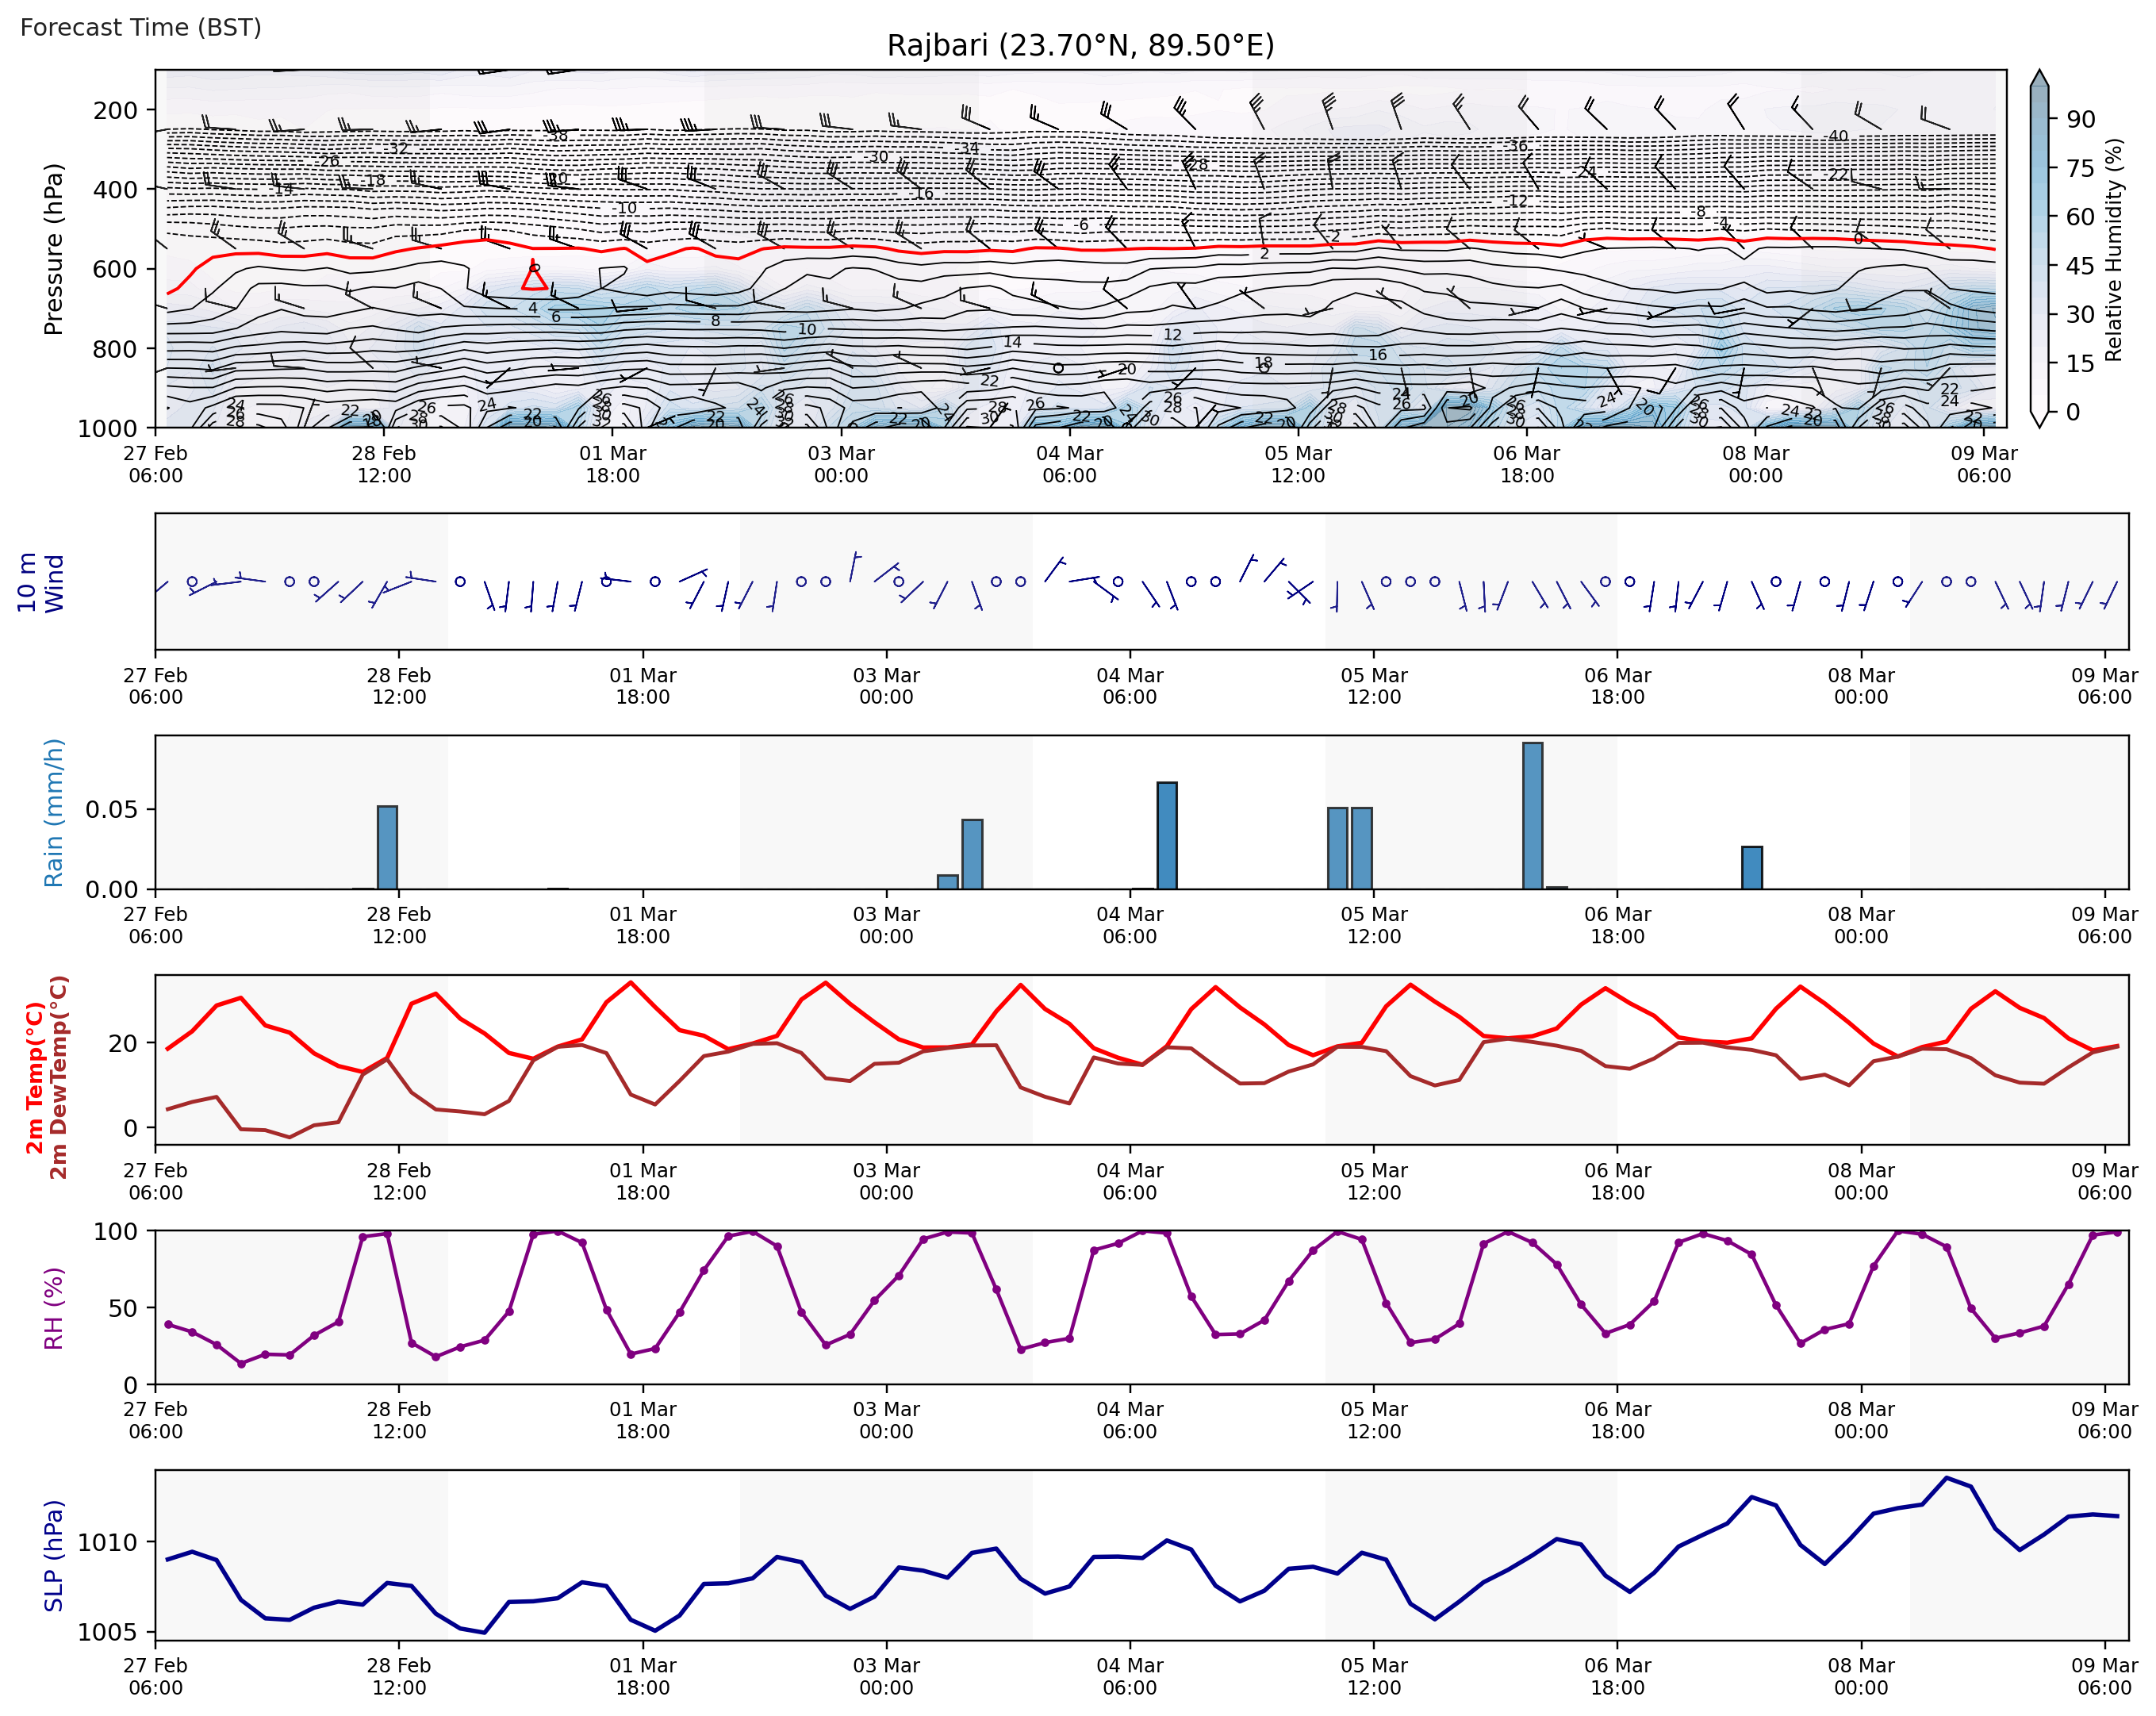Click the Pressure (hPa) axis label
The height and width of the screenshot is (1716, 2156).
(53, 249)
